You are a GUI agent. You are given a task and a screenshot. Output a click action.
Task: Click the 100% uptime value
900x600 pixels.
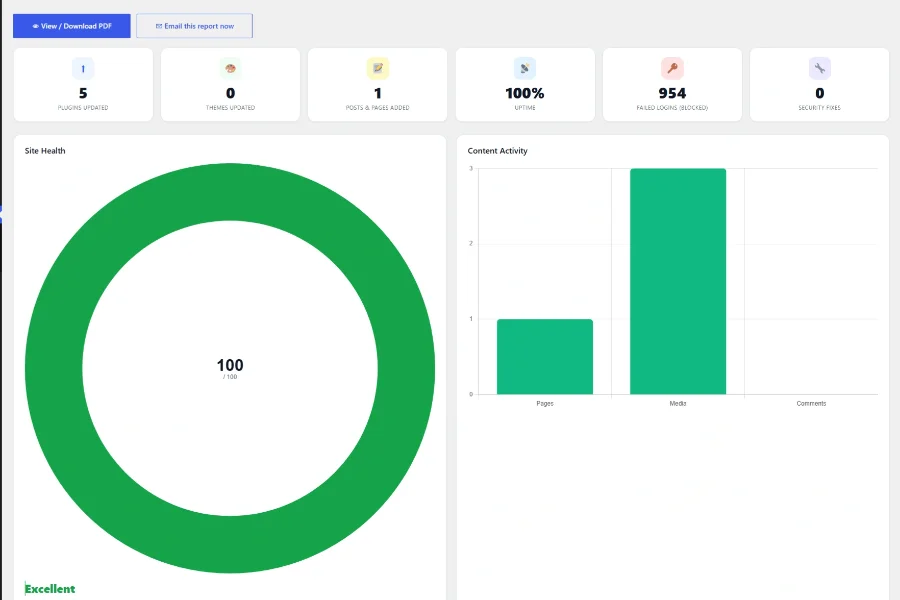(x=525, y=93)
